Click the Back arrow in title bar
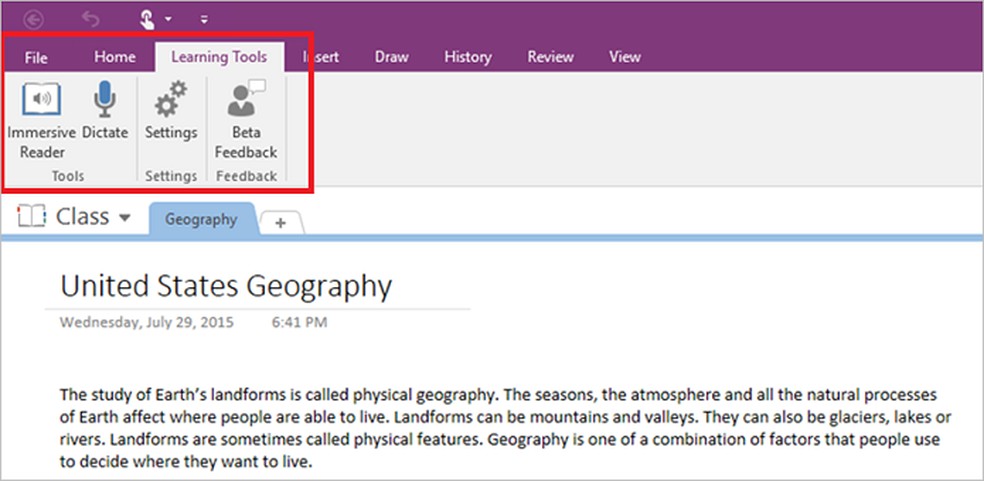This screenshot has width=984, height=481. (x=35, y=18)
